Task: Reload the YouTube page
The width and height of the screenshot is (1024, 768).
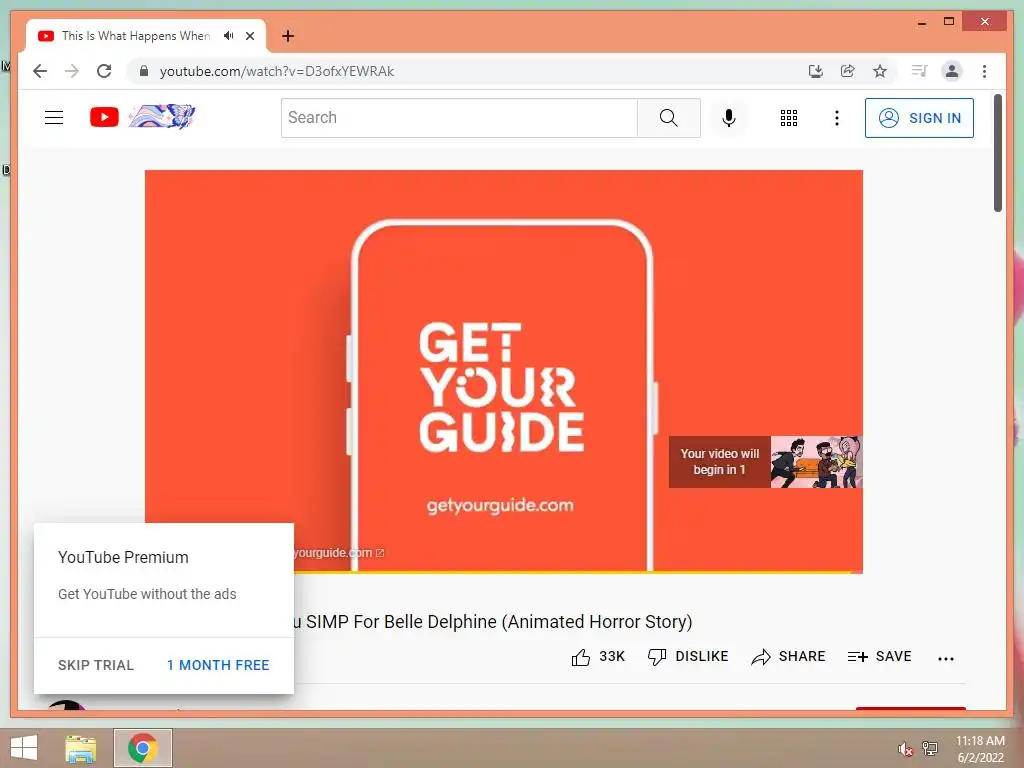Action: coord(104,71)
